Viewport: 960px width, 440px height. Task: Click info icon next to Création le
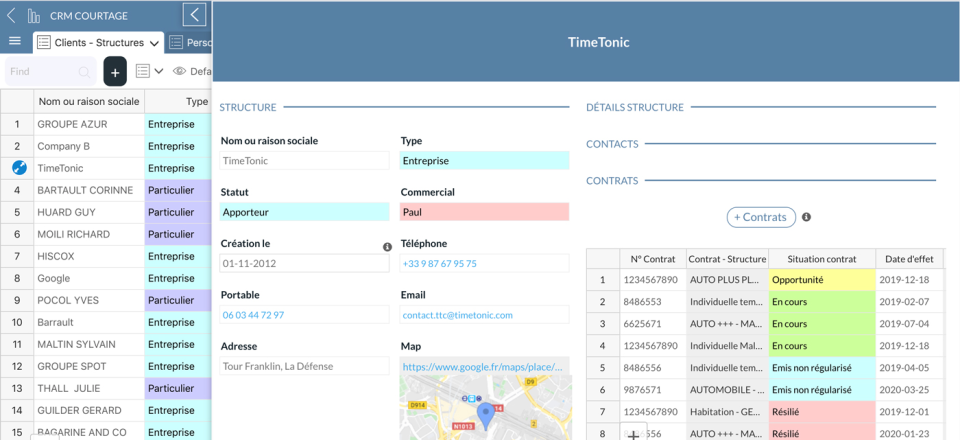point(387,247)
